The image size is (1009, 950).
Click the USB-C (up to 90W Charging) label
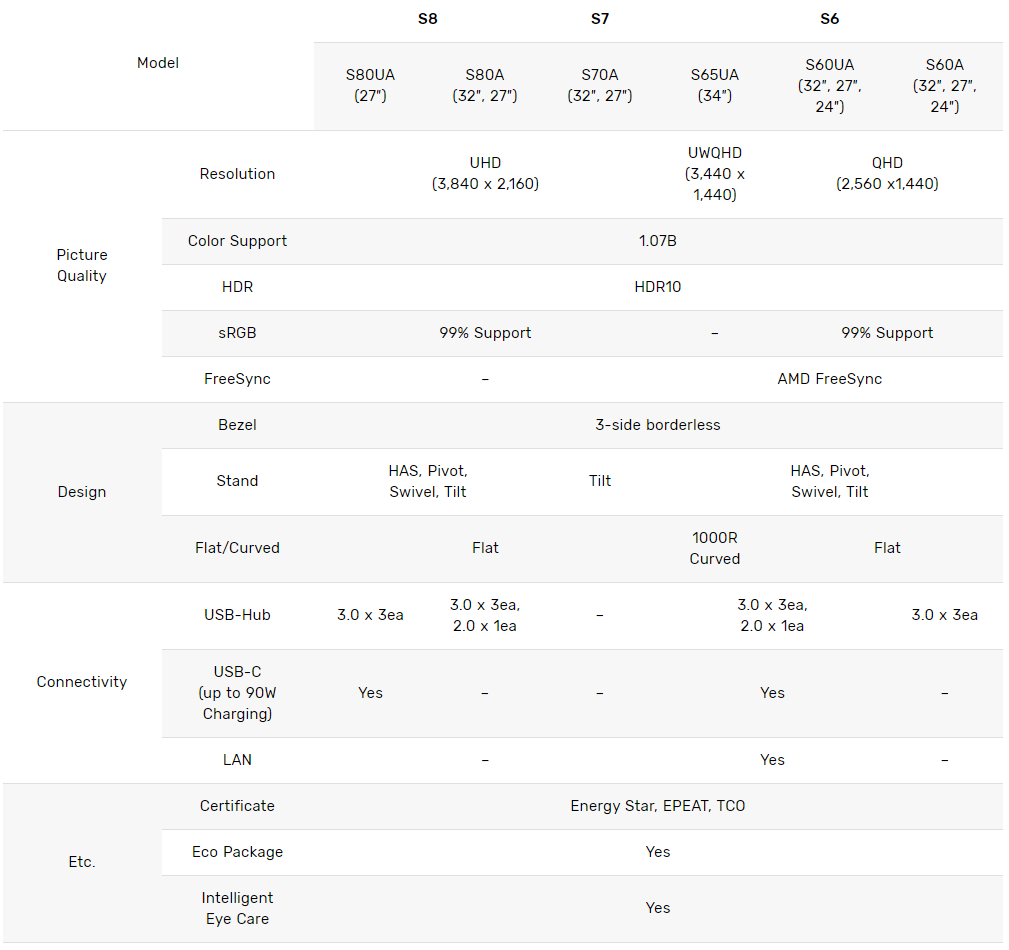click(x=237, y=693)
